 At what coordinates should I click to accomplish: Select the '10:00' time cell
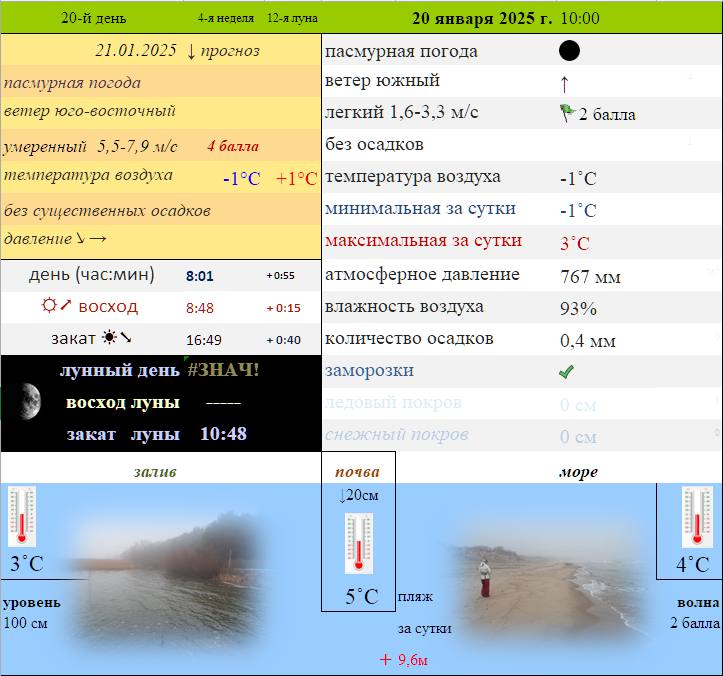point(580,18)
